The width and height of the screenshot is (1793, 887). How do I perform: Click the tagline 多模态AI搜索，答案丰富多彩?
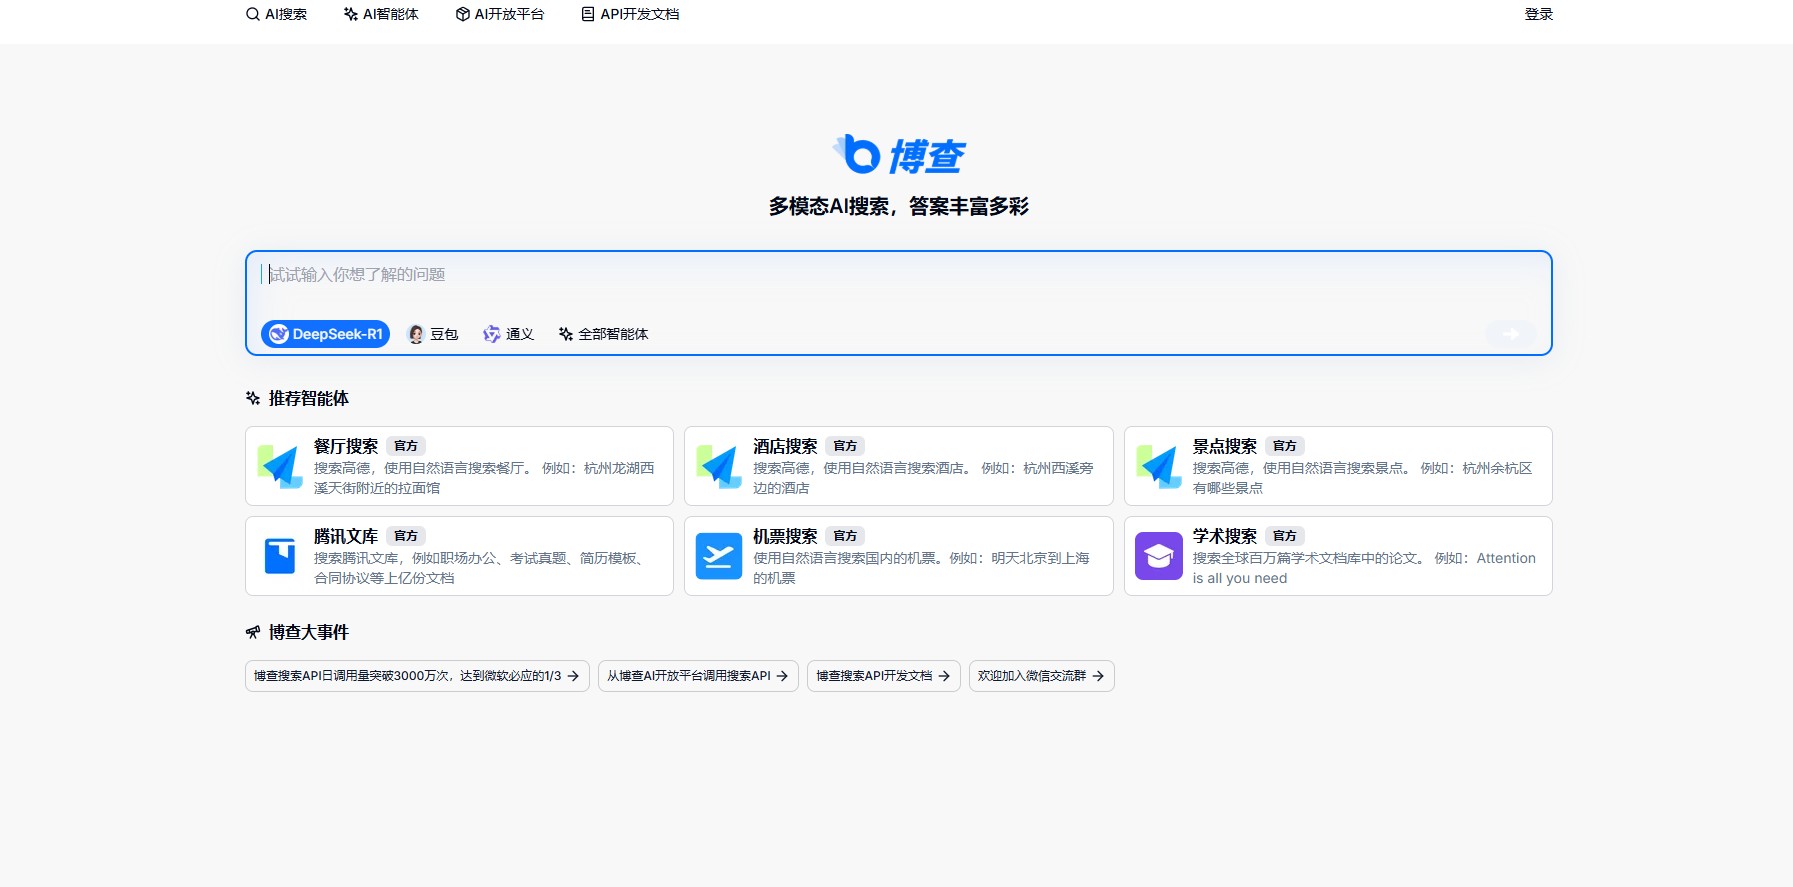[x=898, y=206]
